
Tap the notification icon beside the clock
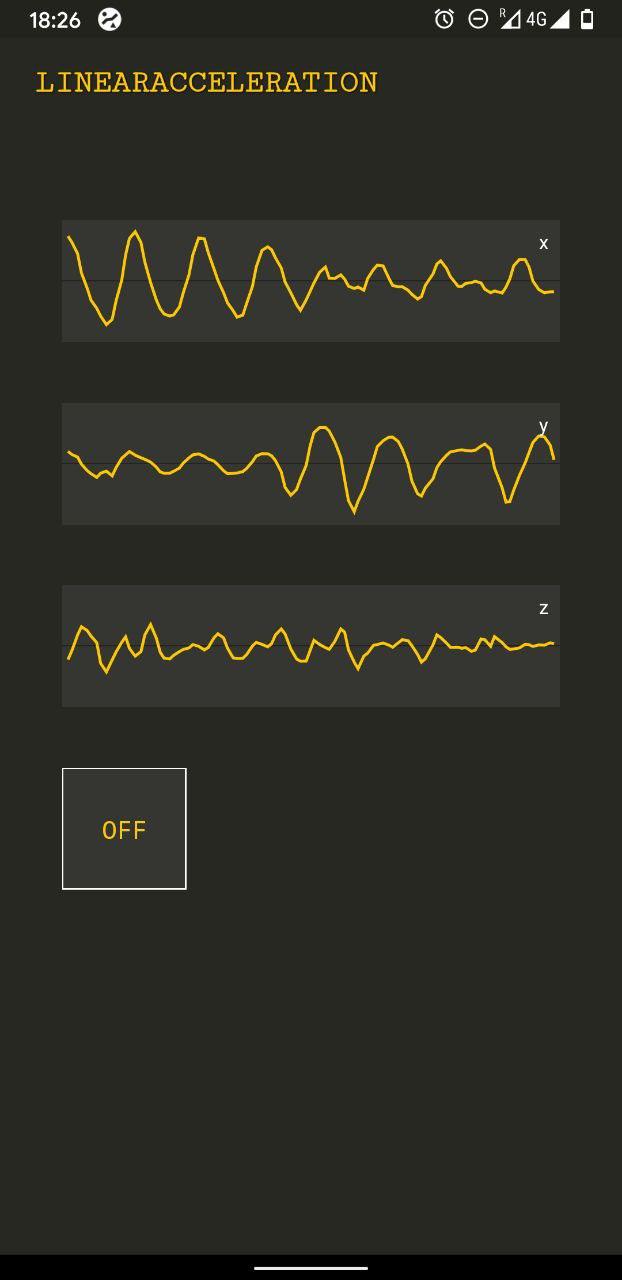tap(110, 19)
